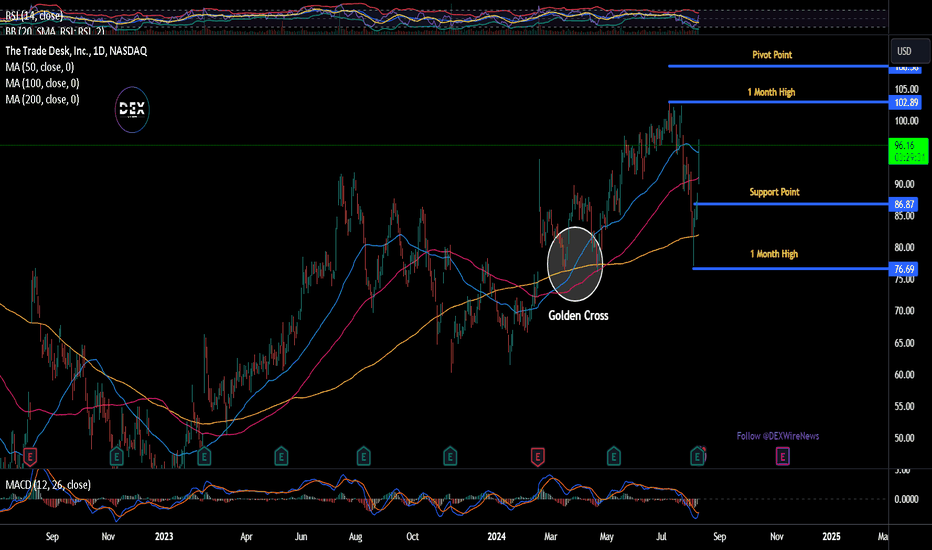This screenshot has width=932, height=550.
Task: Click the 60.00 price scale value
Action: [905, 375]
